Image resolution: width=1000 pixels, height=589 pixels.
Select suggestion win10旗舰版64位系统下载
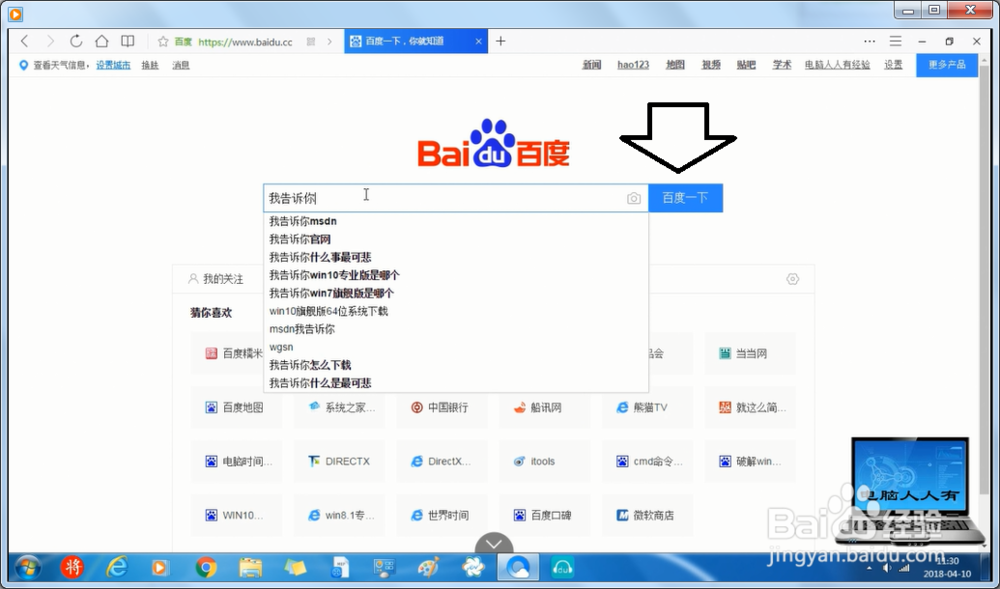[456, 311]
